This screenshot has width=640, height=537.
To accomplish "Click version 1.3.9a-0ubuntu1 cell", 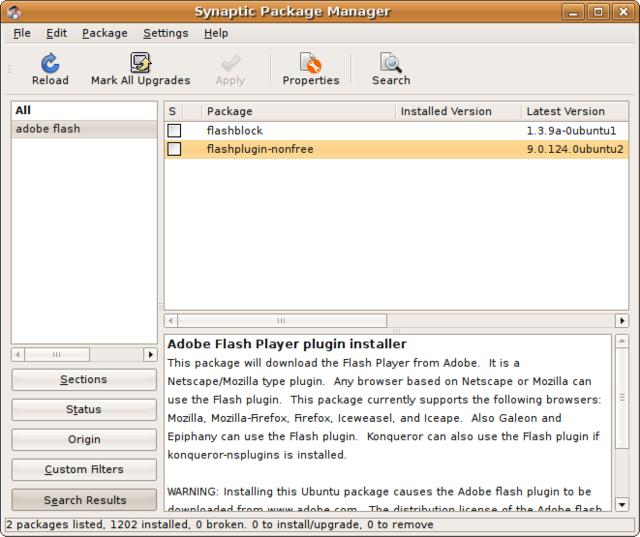I will 571,131.
